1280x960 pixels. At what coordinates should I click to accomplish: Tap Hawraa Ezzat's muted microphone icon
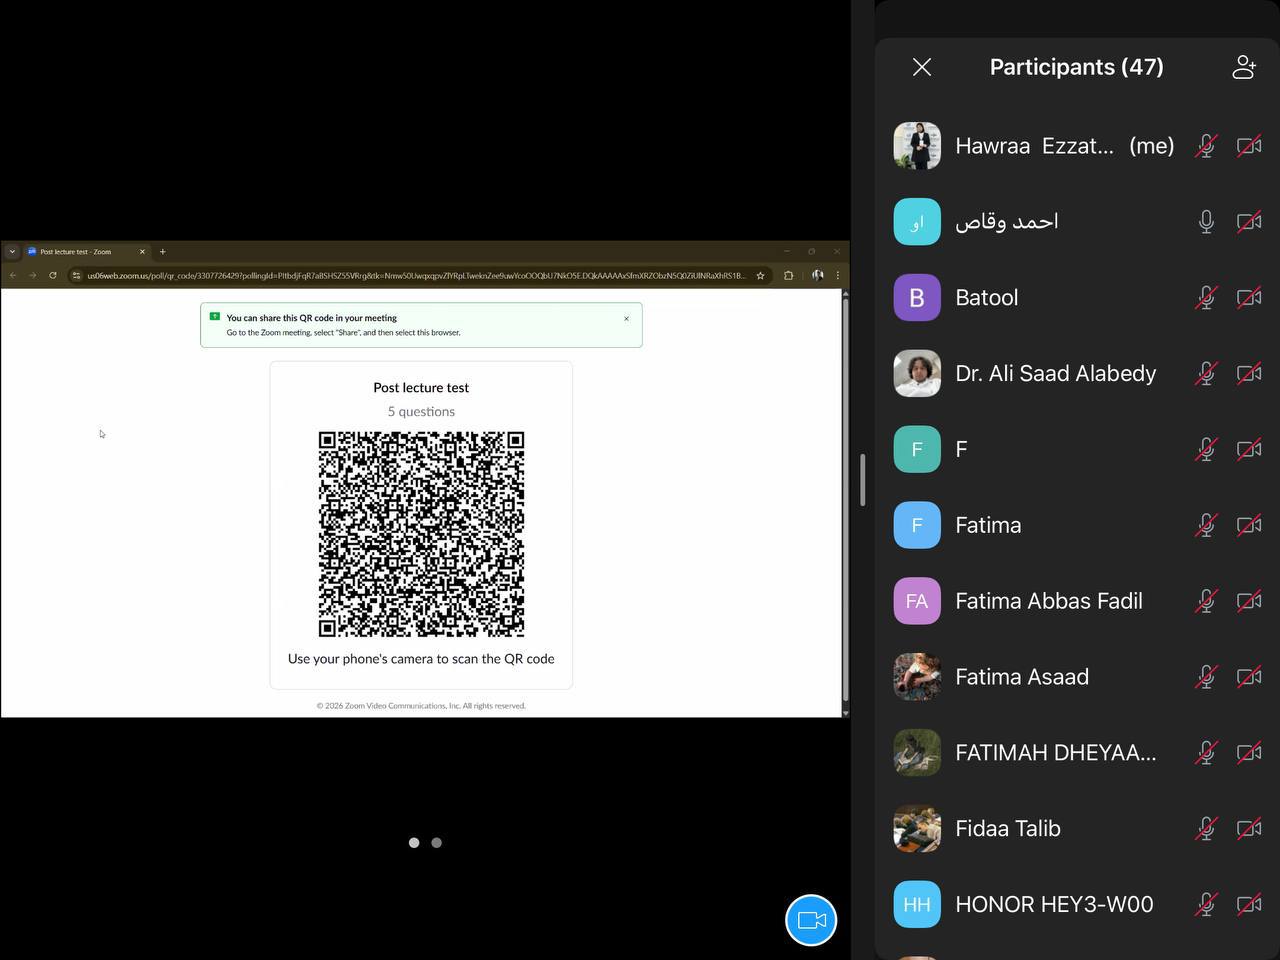click(x=1206, y=146)
